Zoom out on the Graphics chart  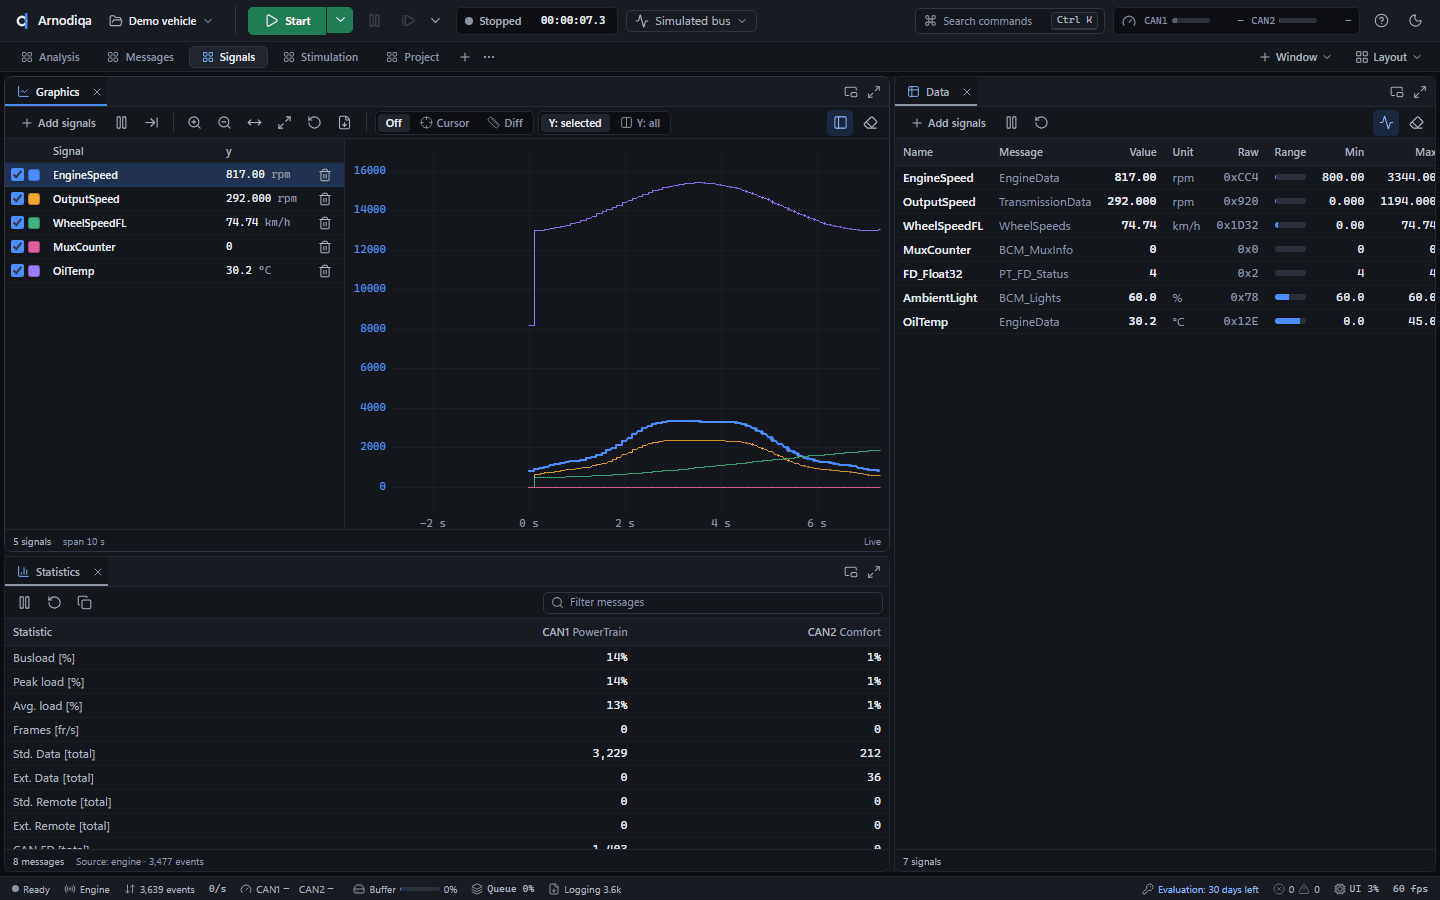[225, 123]
